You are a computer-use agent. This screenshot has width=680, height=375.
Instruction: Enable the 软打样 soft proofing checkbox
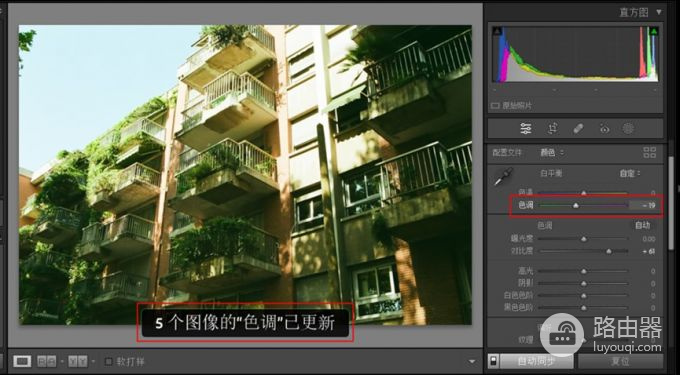click(x=109, y=361)
